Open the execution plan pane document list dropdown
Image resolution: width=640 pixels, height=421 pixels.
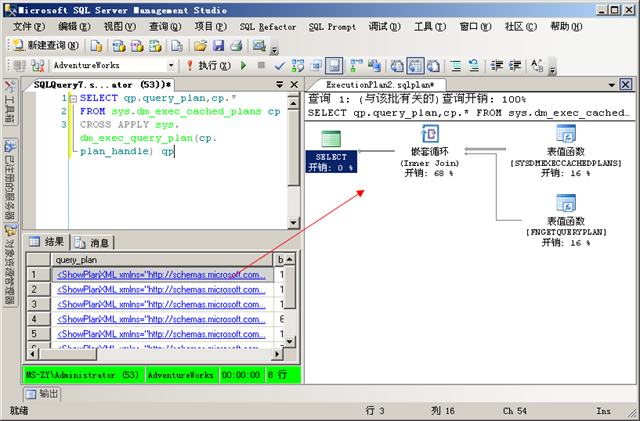coord(611,85)
